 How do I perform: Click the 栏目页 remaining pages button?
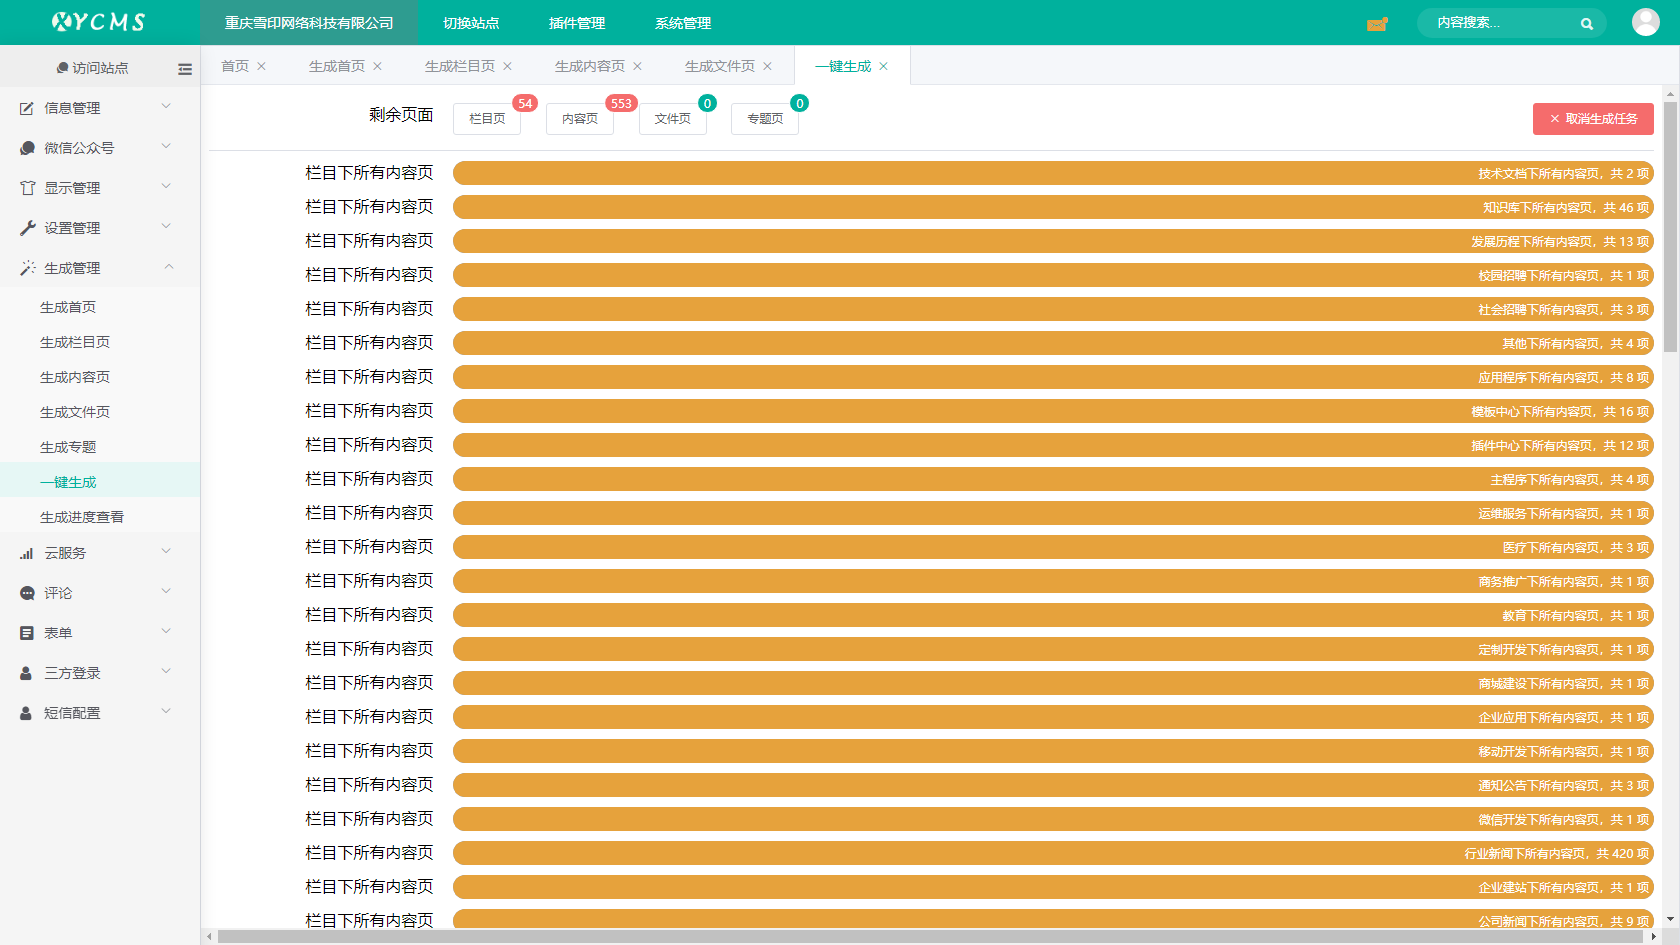click(487, 119)
